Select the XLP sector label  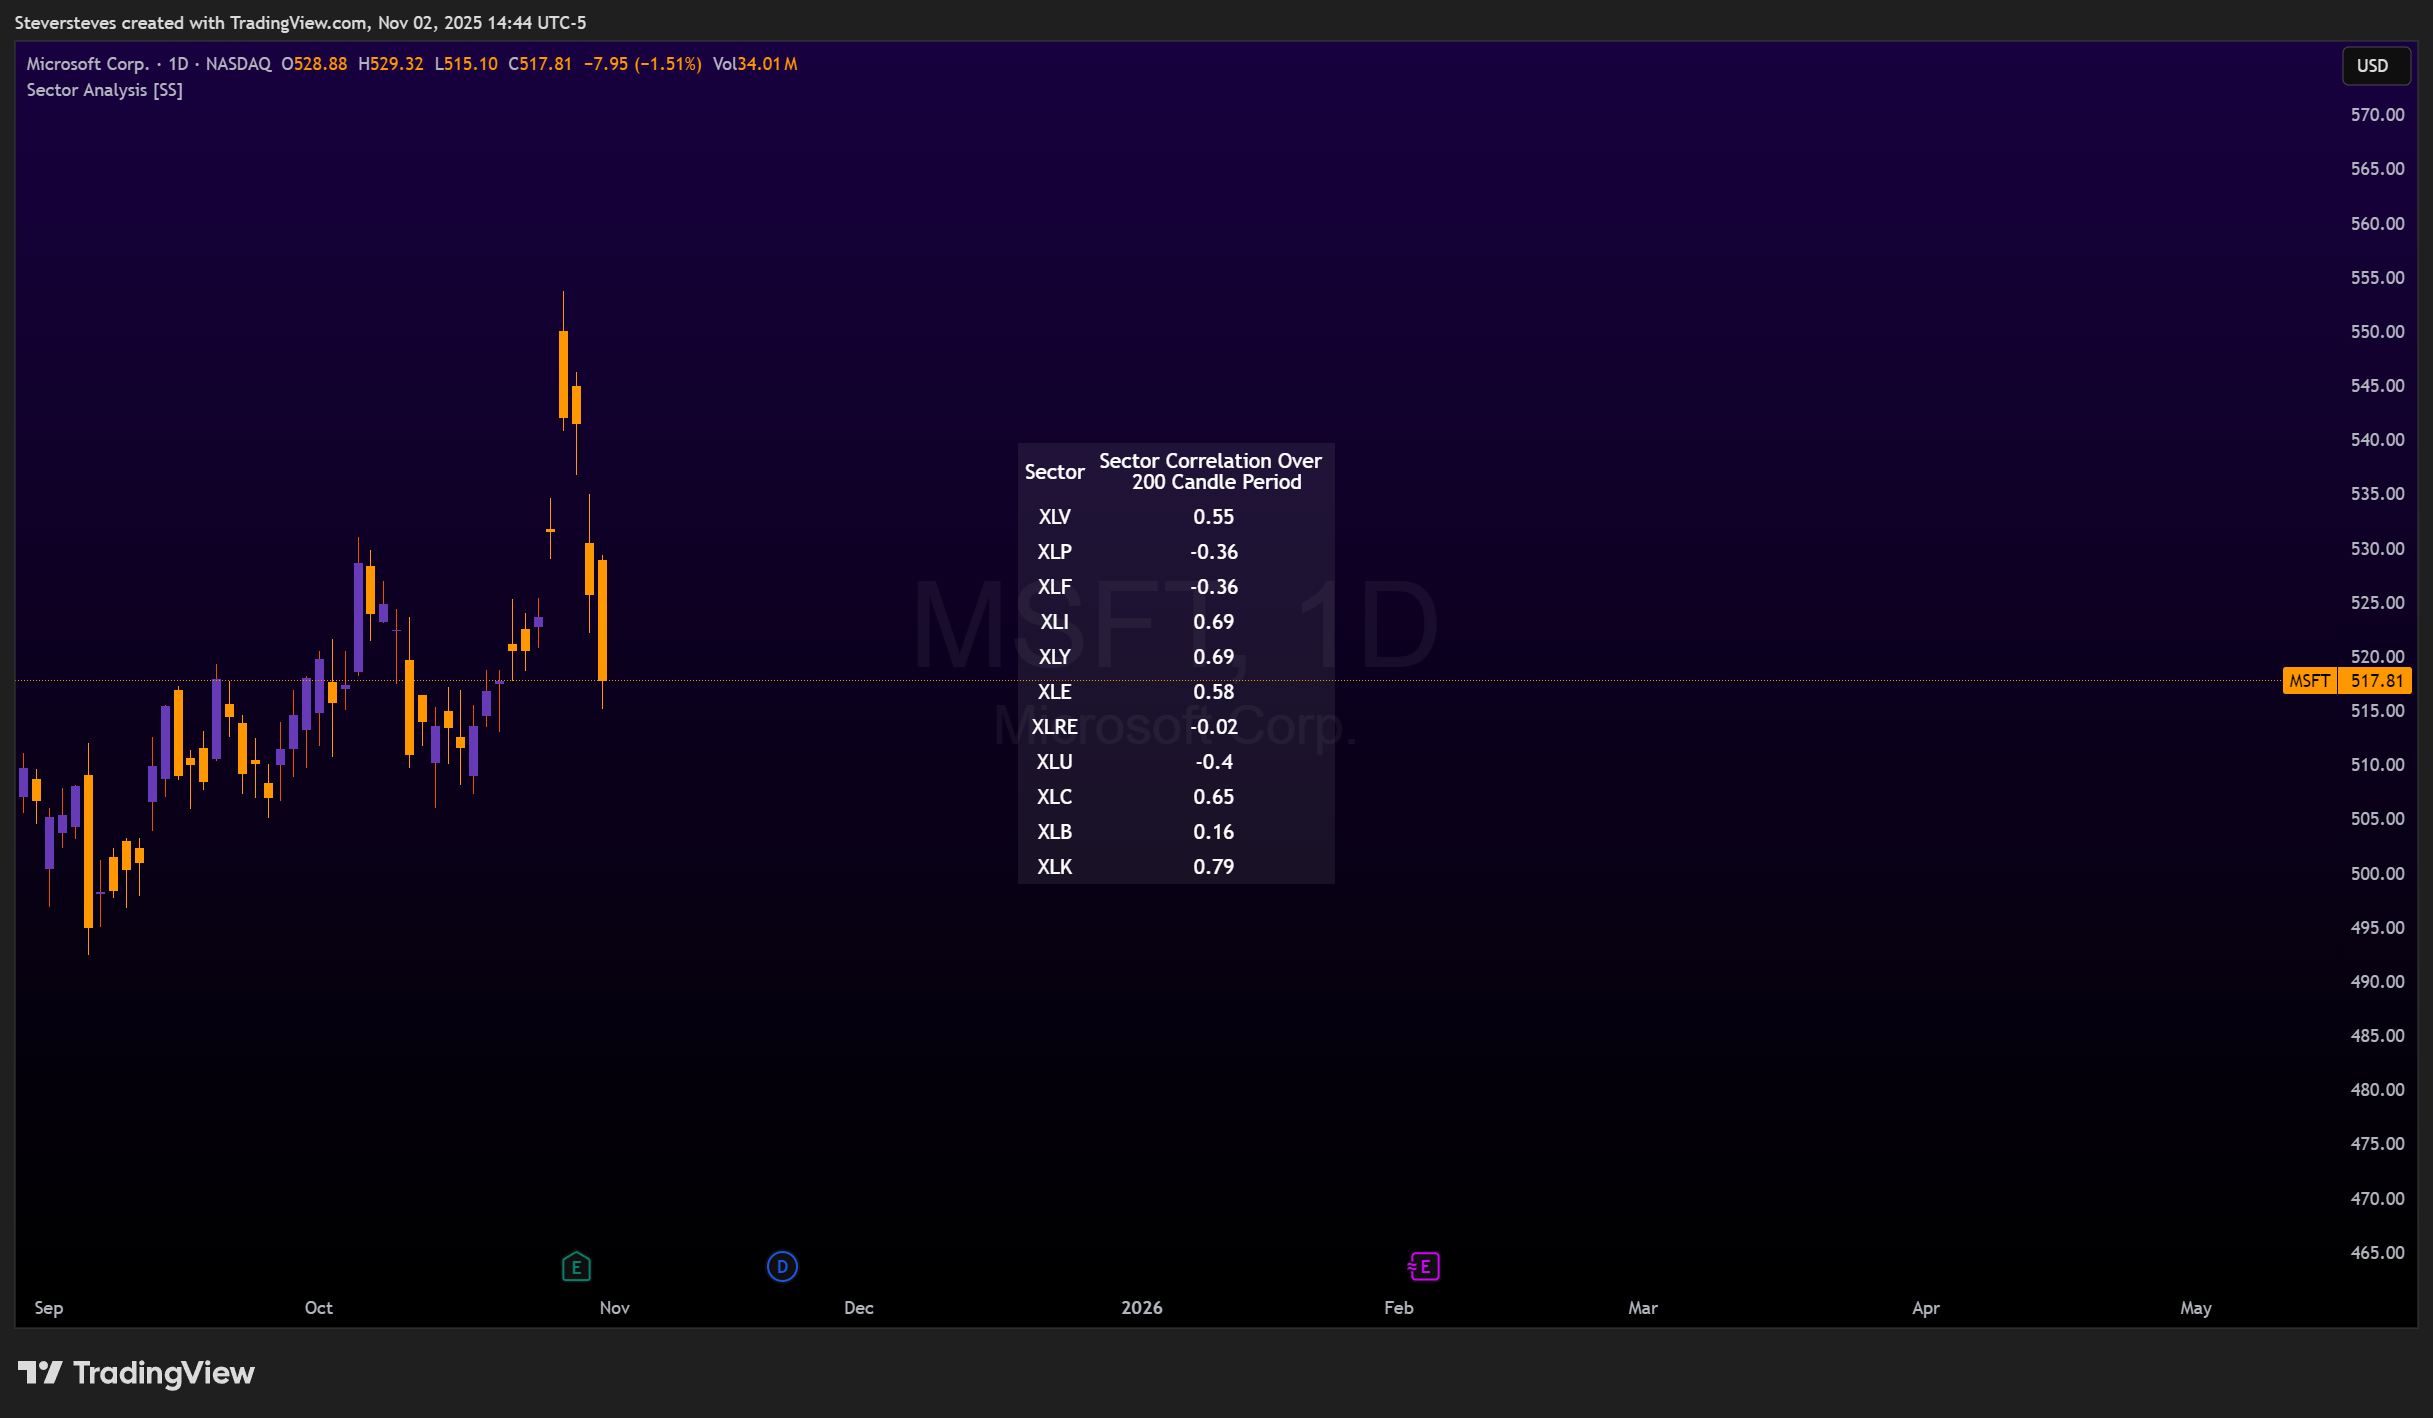[x=1054, y=552]
